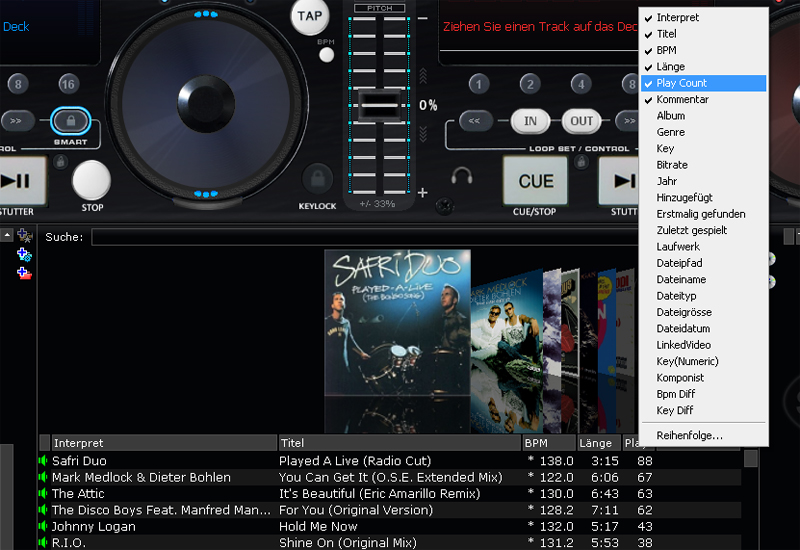This screenshot has width=800, height=550.
Task: Uncheck BPM column in context menu
Action: pos(704,50)
